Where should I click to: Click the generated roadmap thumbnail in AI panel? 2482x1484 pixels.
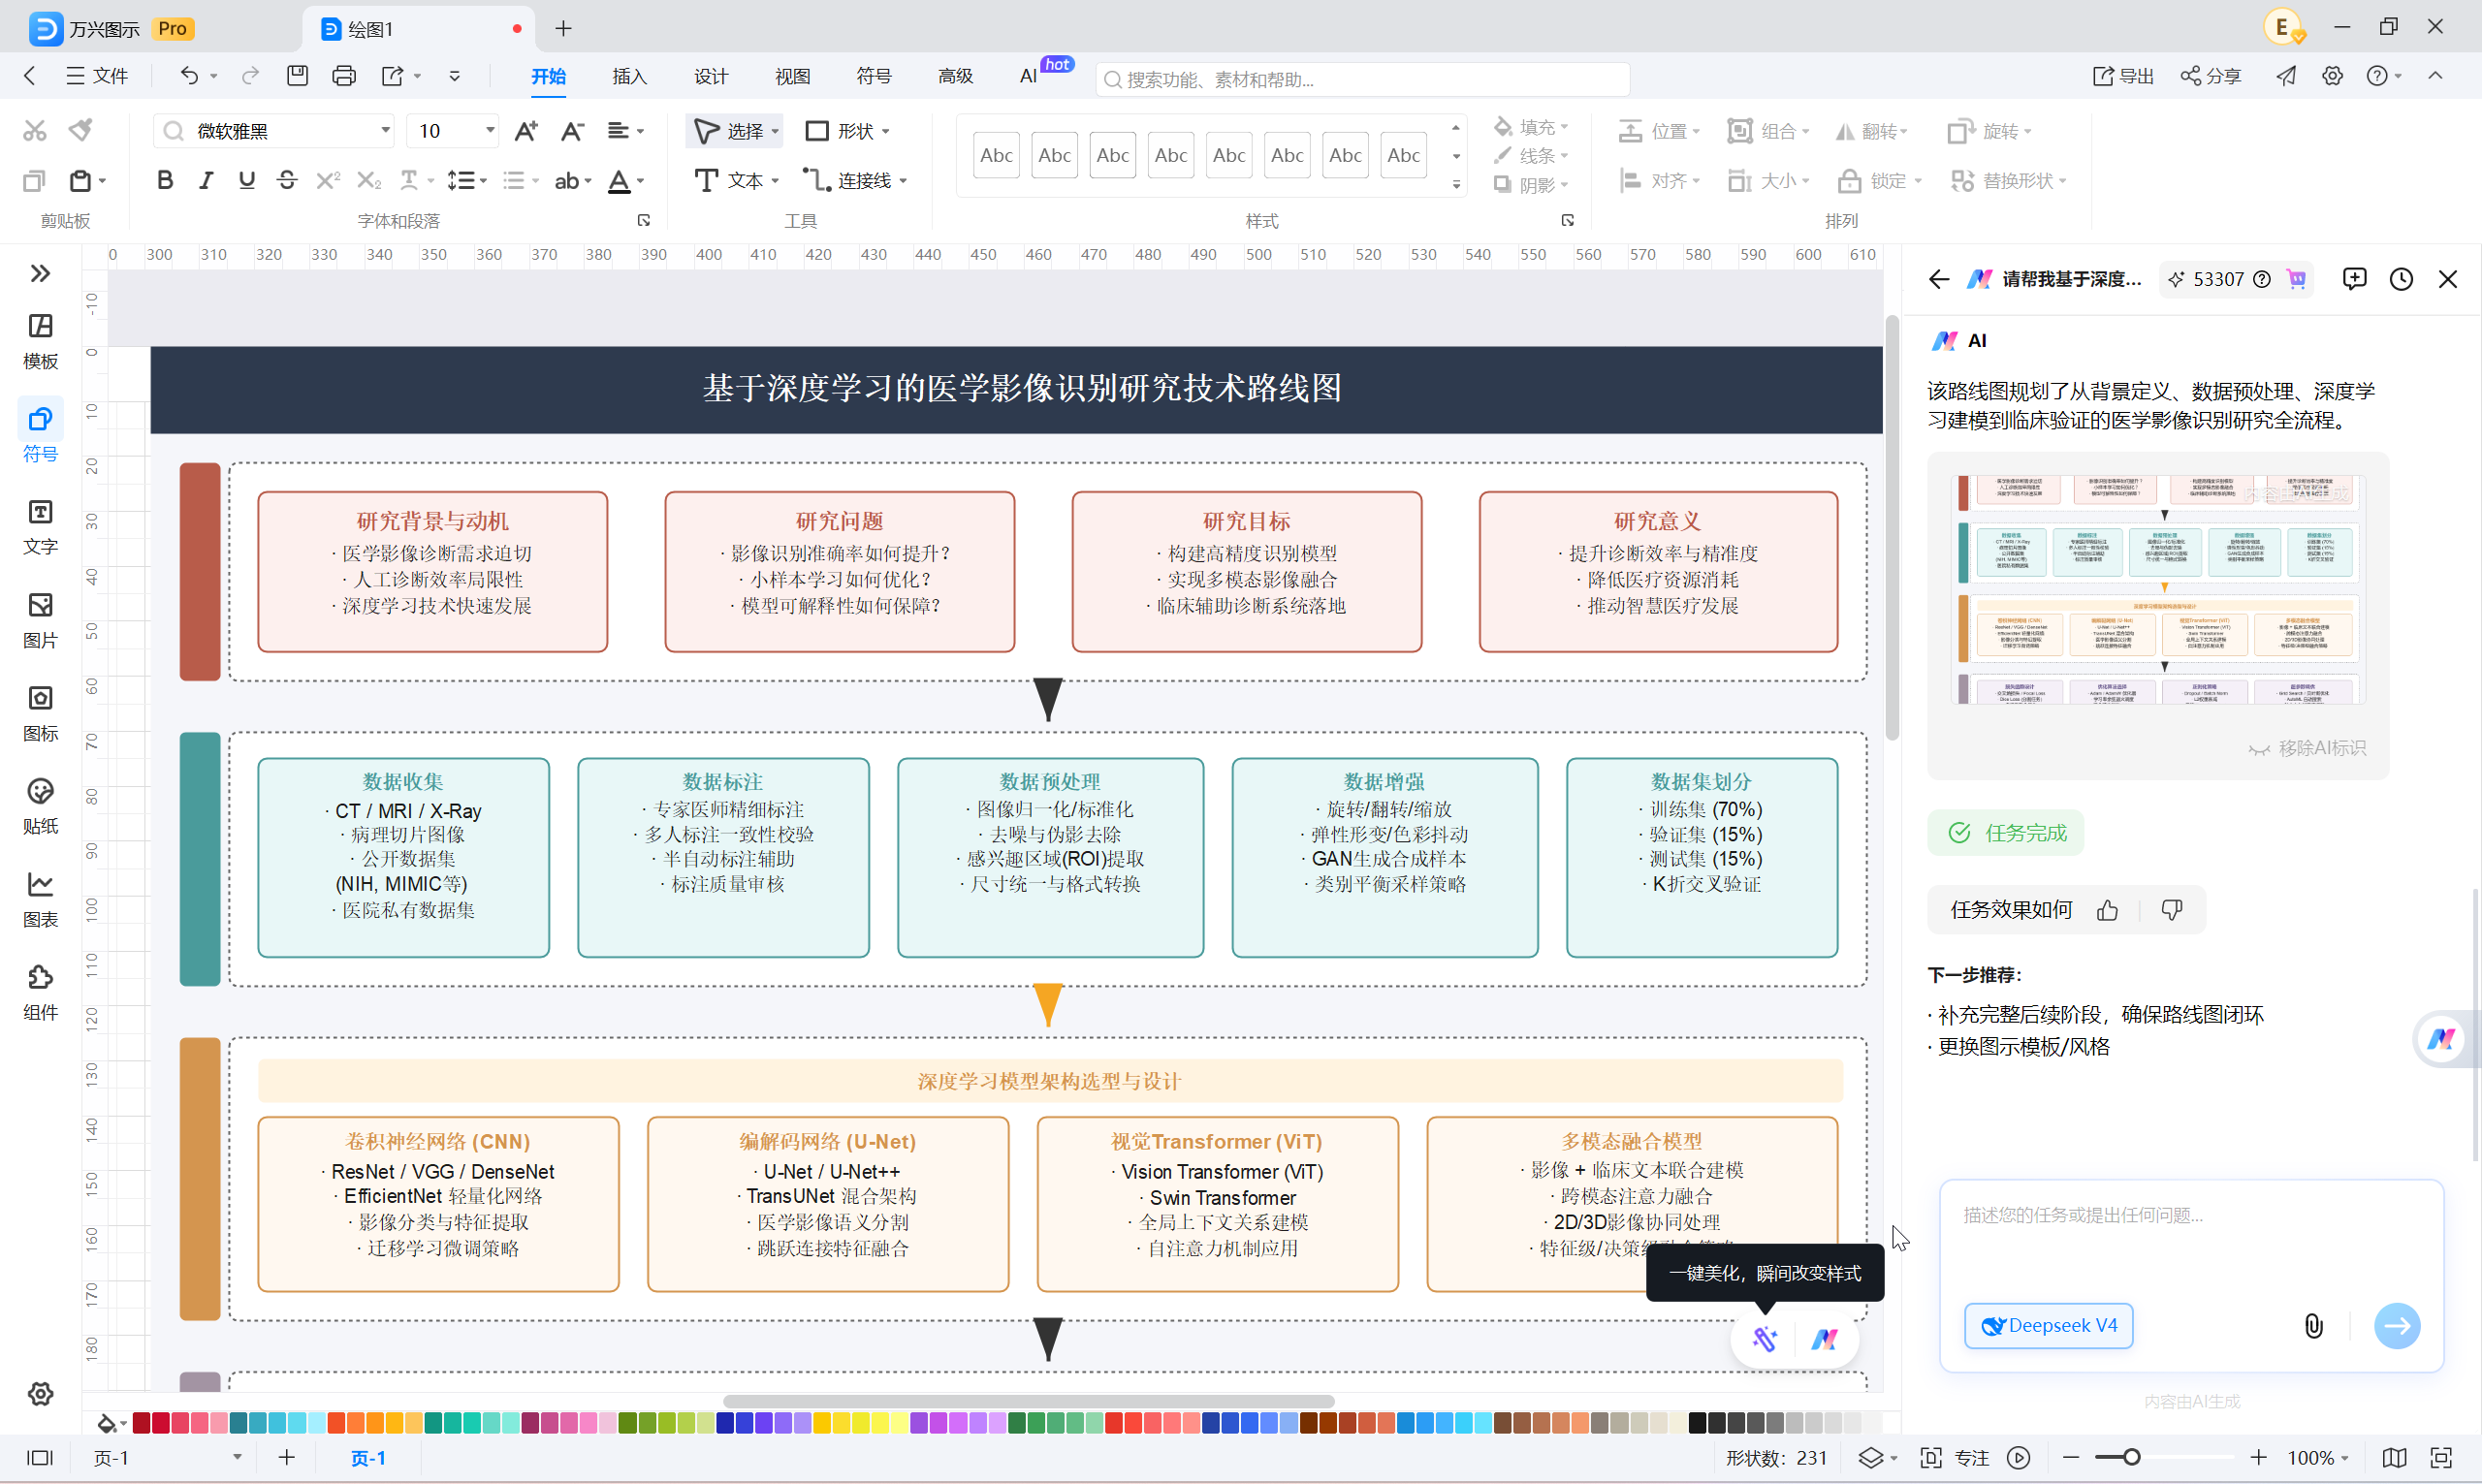click(2157, 589)
